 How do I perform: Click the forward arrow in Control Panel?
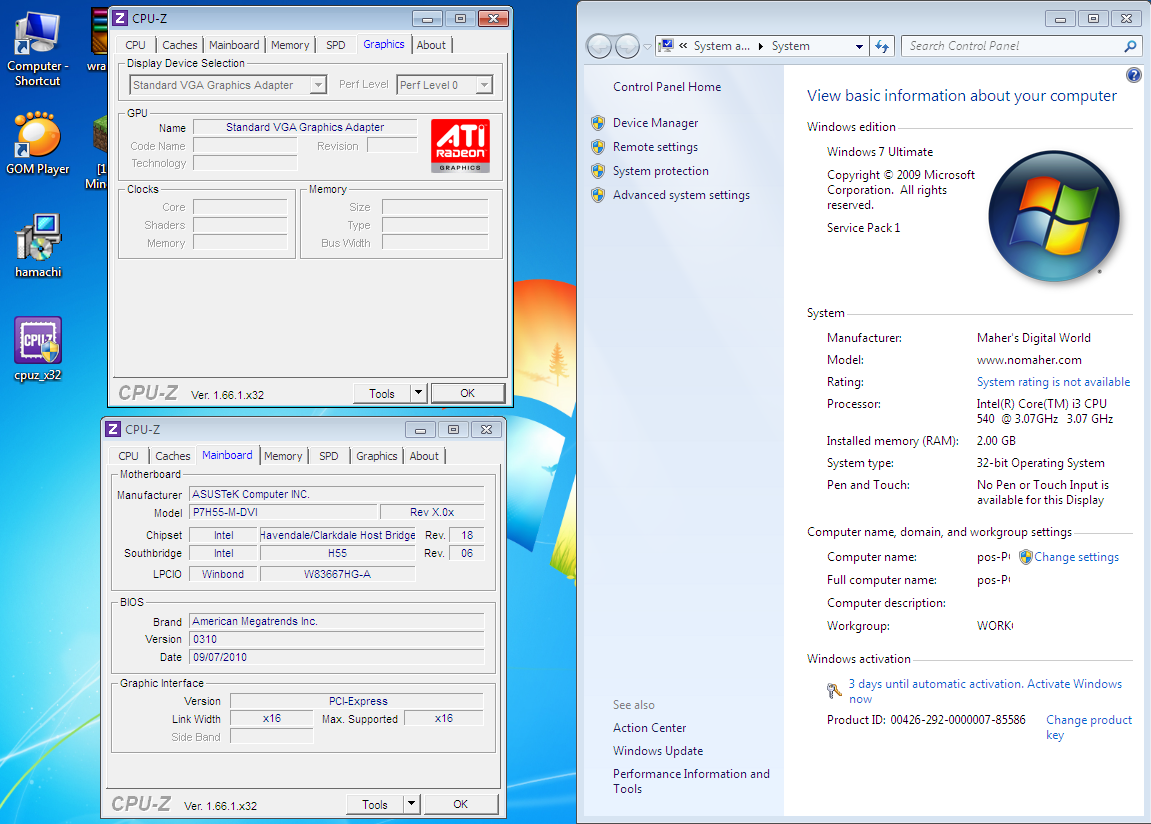click(627, 46)
